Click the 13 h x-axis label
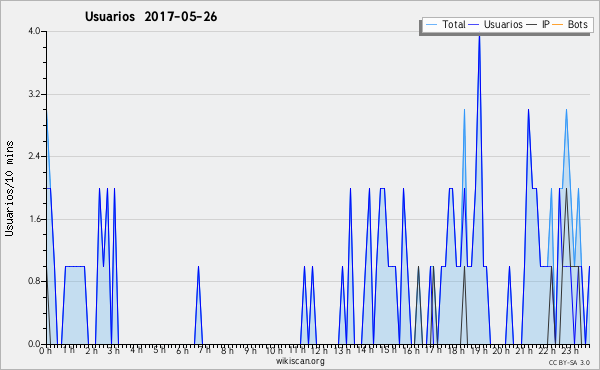The image size is (600, 370). coord(342,350)
